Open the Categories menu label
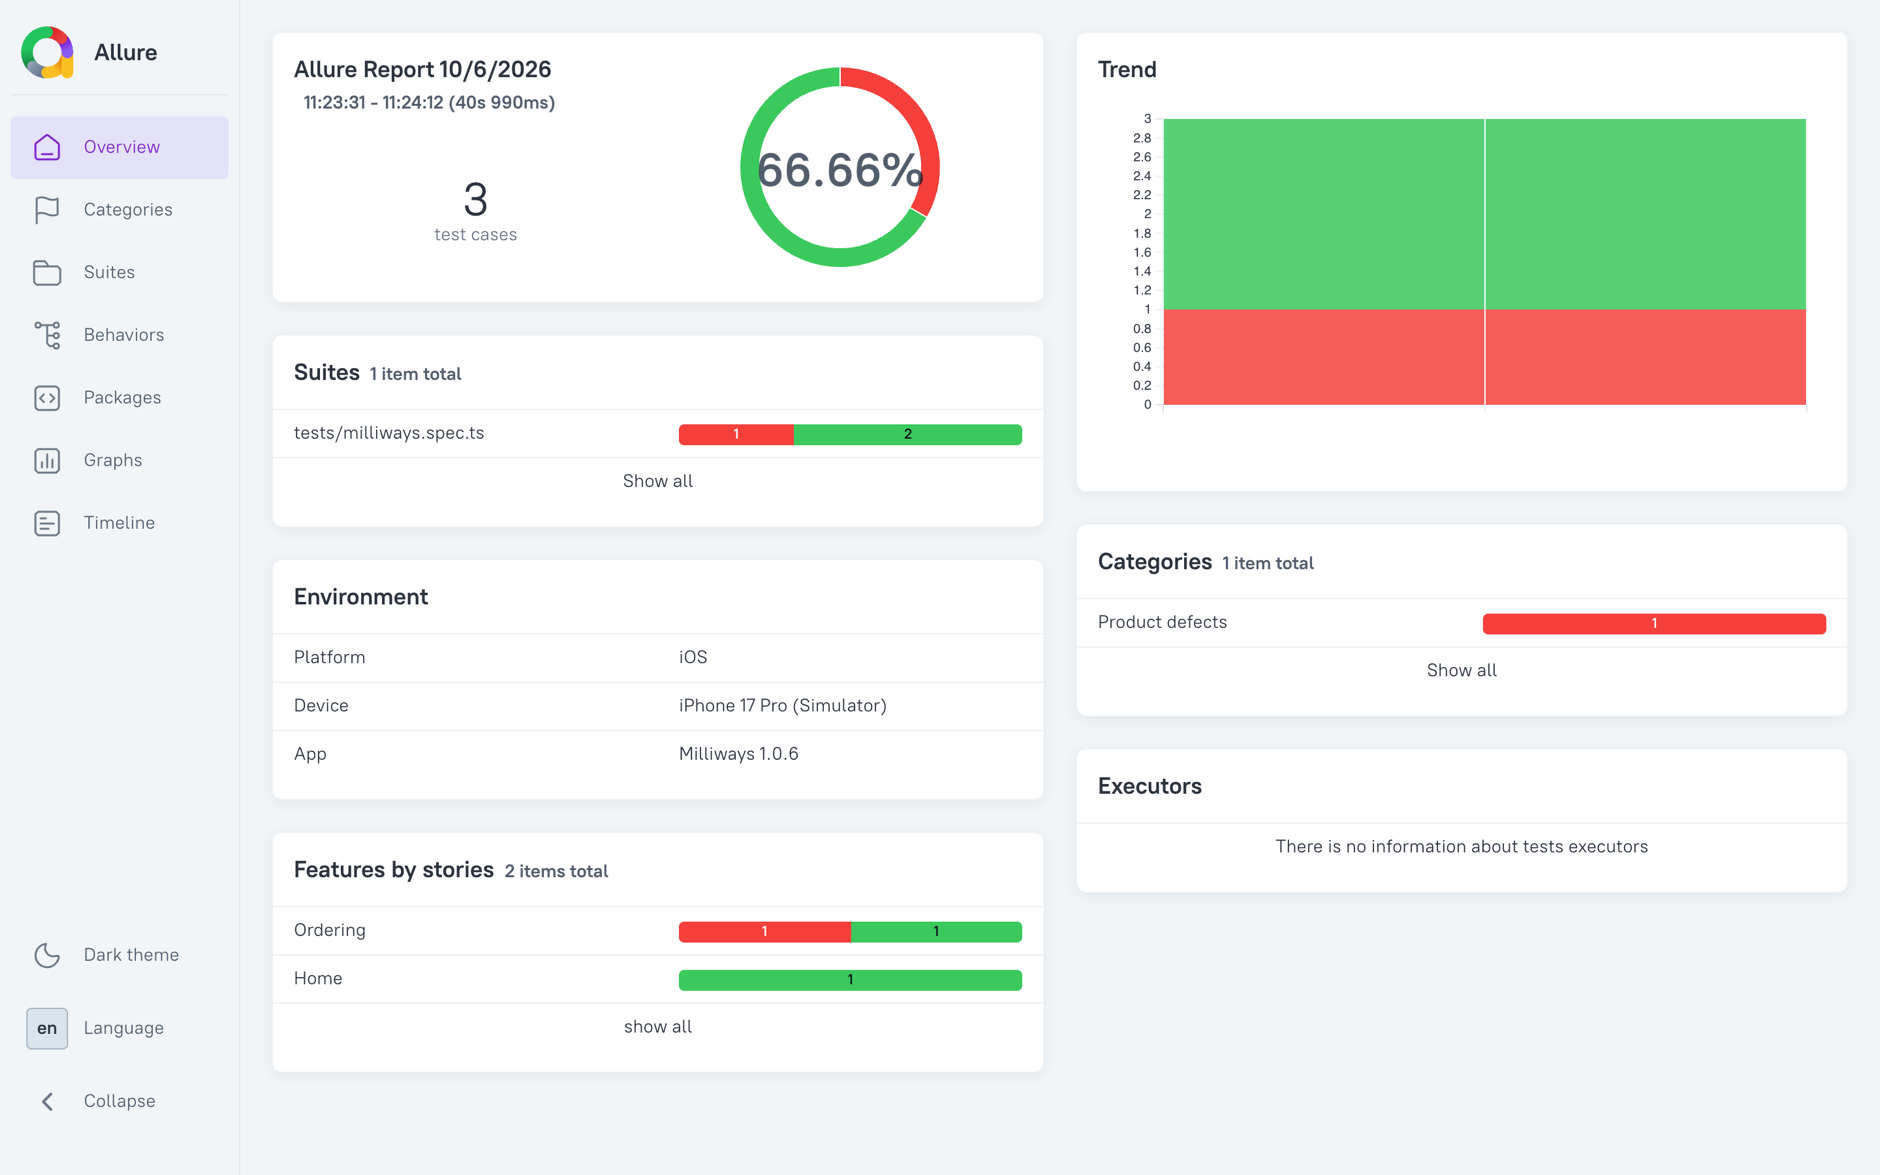Screen dimensions: 1880x1175 coord(128,210)
